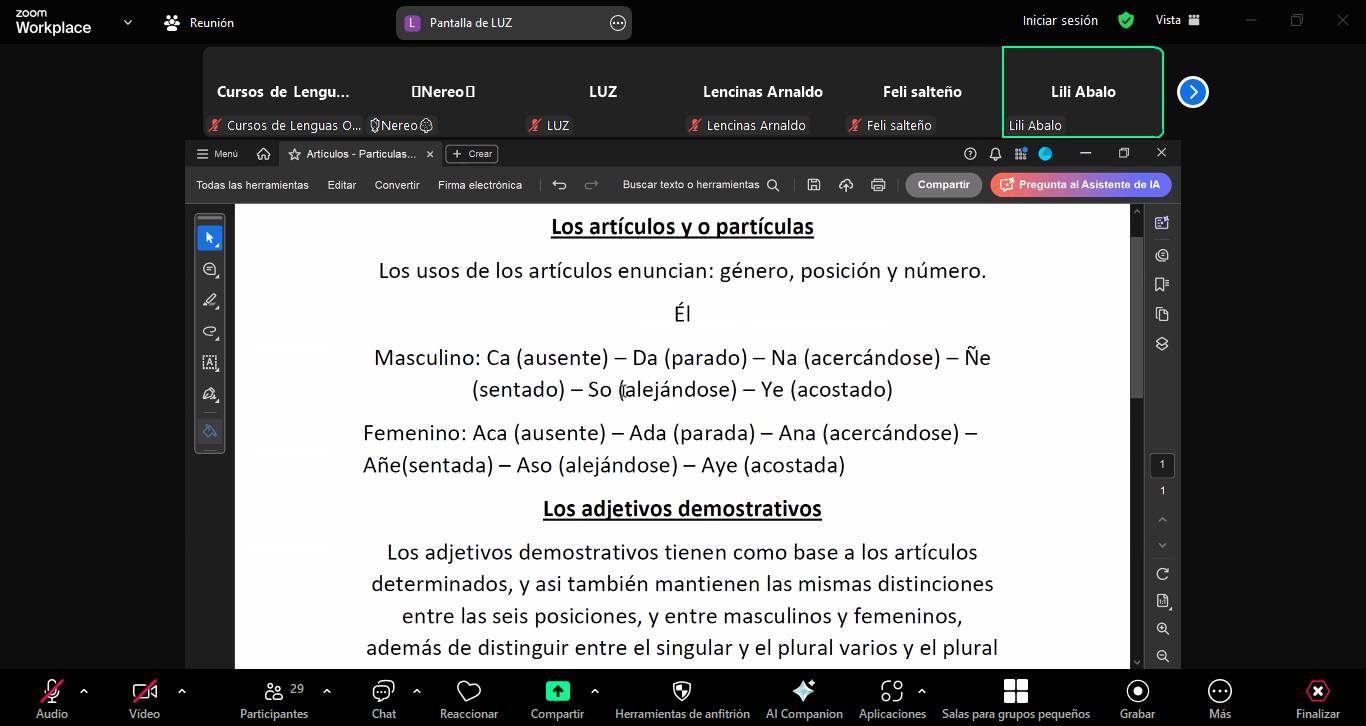This screenshot has height=726, width=1366.
Task: Open Reaccionar reactions menu
Action: pyautogui.click(x=468, y=698)
